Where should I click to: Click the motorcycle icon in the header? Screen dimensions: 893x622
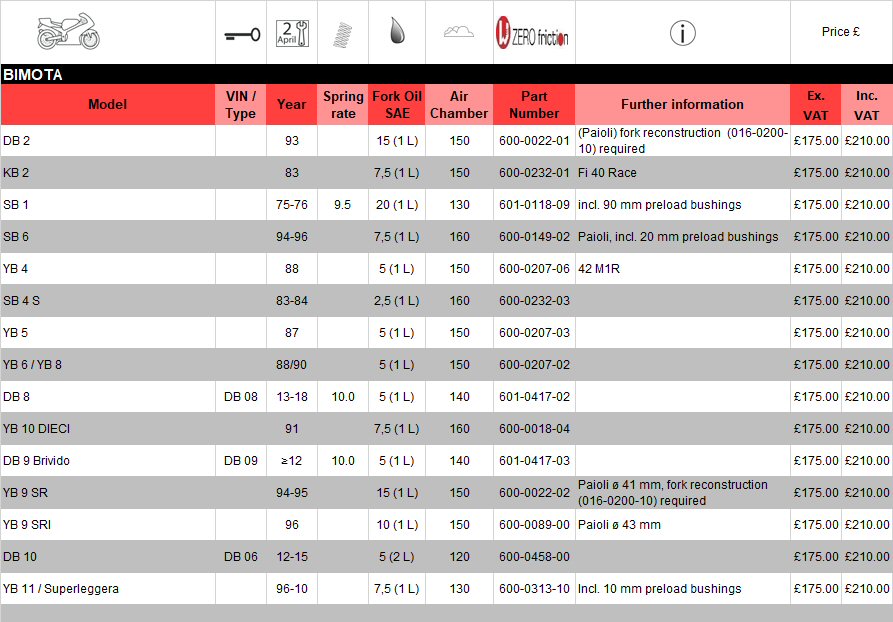click(x=68, y=32)
